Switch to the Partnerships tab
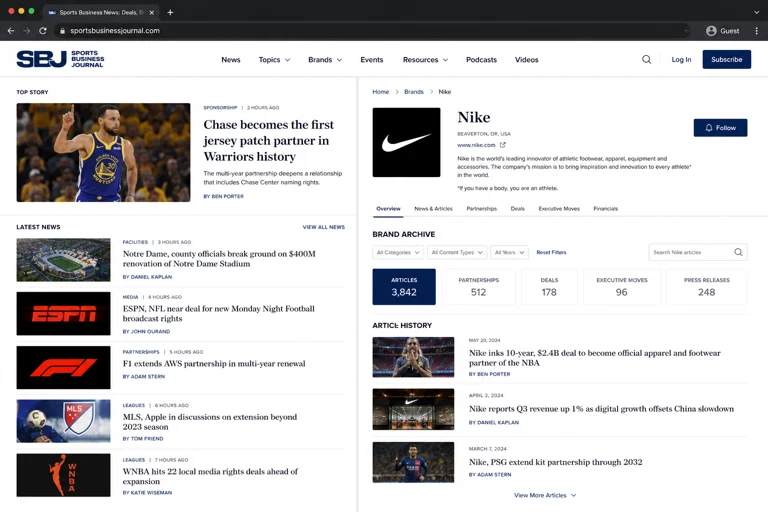This screenshot has height=512, width=768. click(481, 209)
